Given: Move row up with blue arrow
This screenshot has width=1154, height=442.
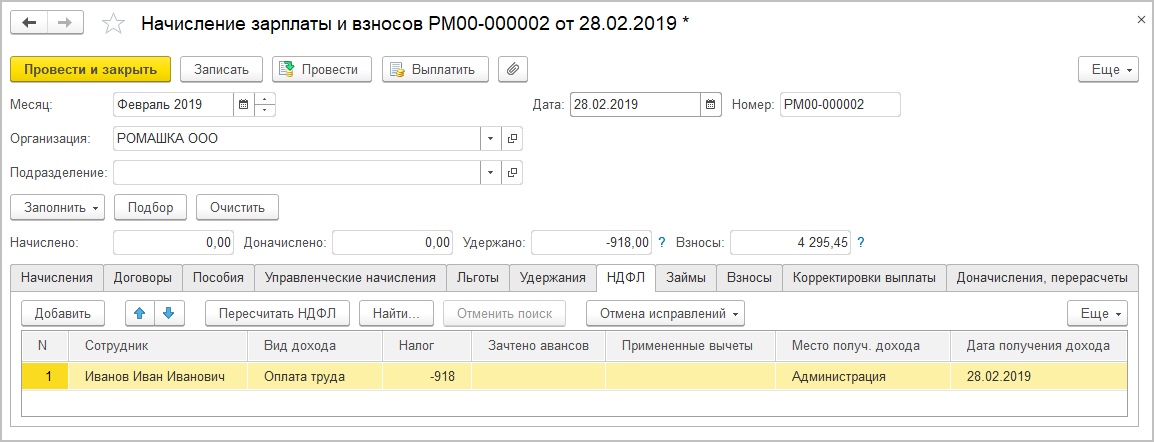Looking at the screenshot, I should tap(139, 313).
